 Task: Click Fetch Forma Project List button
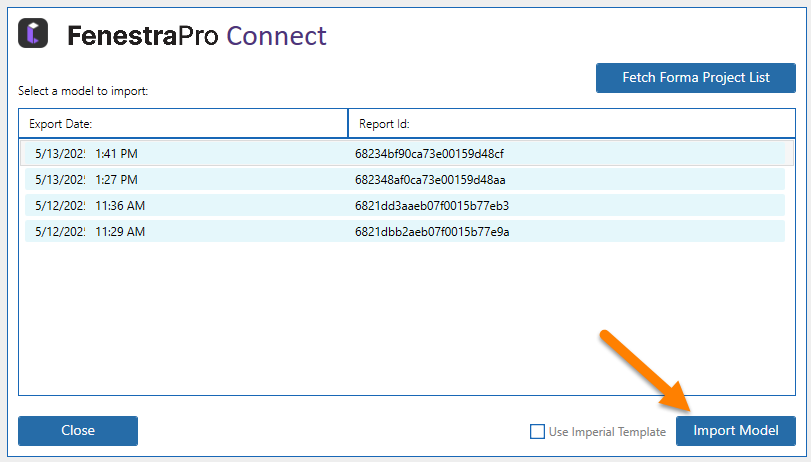tap(696, 78)
